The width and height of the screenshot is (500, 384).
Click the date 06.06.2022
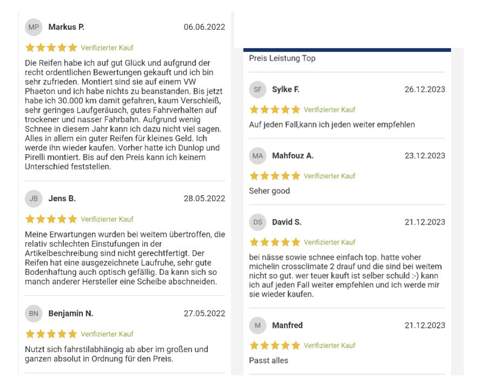pos(204,27)
